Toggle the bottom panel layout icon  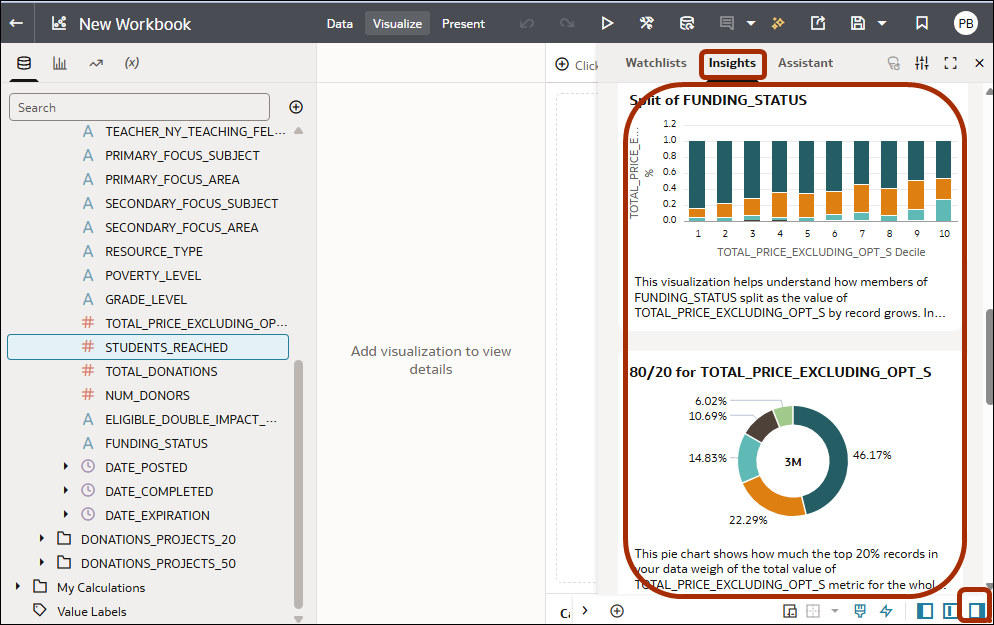[x=950, y=610]
